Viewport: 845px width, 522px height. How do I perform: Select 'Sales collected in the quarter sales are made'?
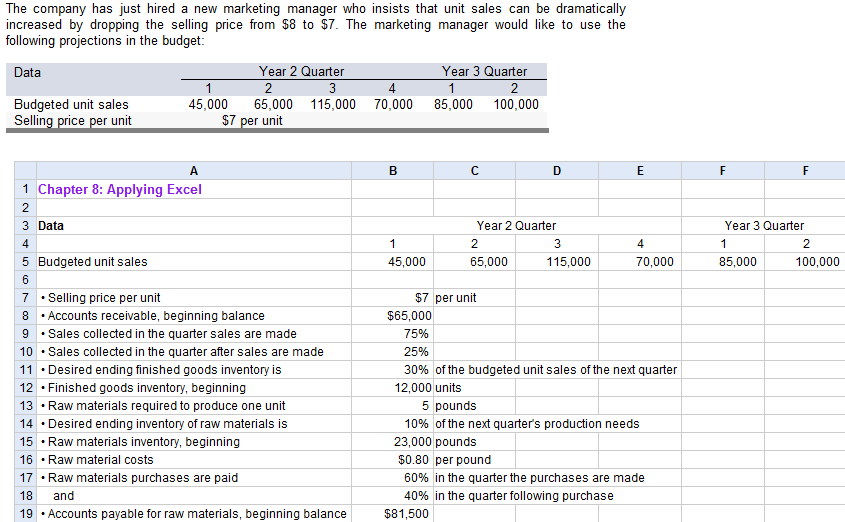[193, 334]
